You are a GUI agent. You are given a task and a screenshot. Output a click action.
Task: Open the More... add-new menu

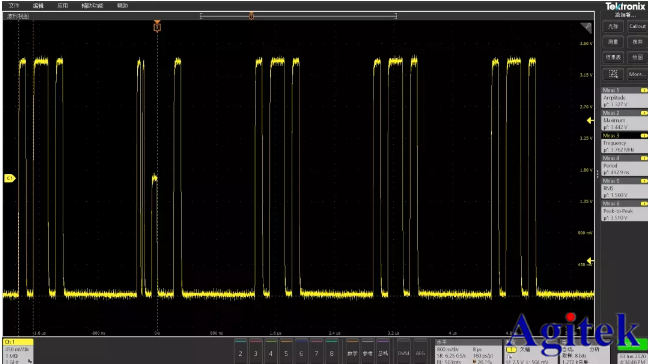click(637, 74)
